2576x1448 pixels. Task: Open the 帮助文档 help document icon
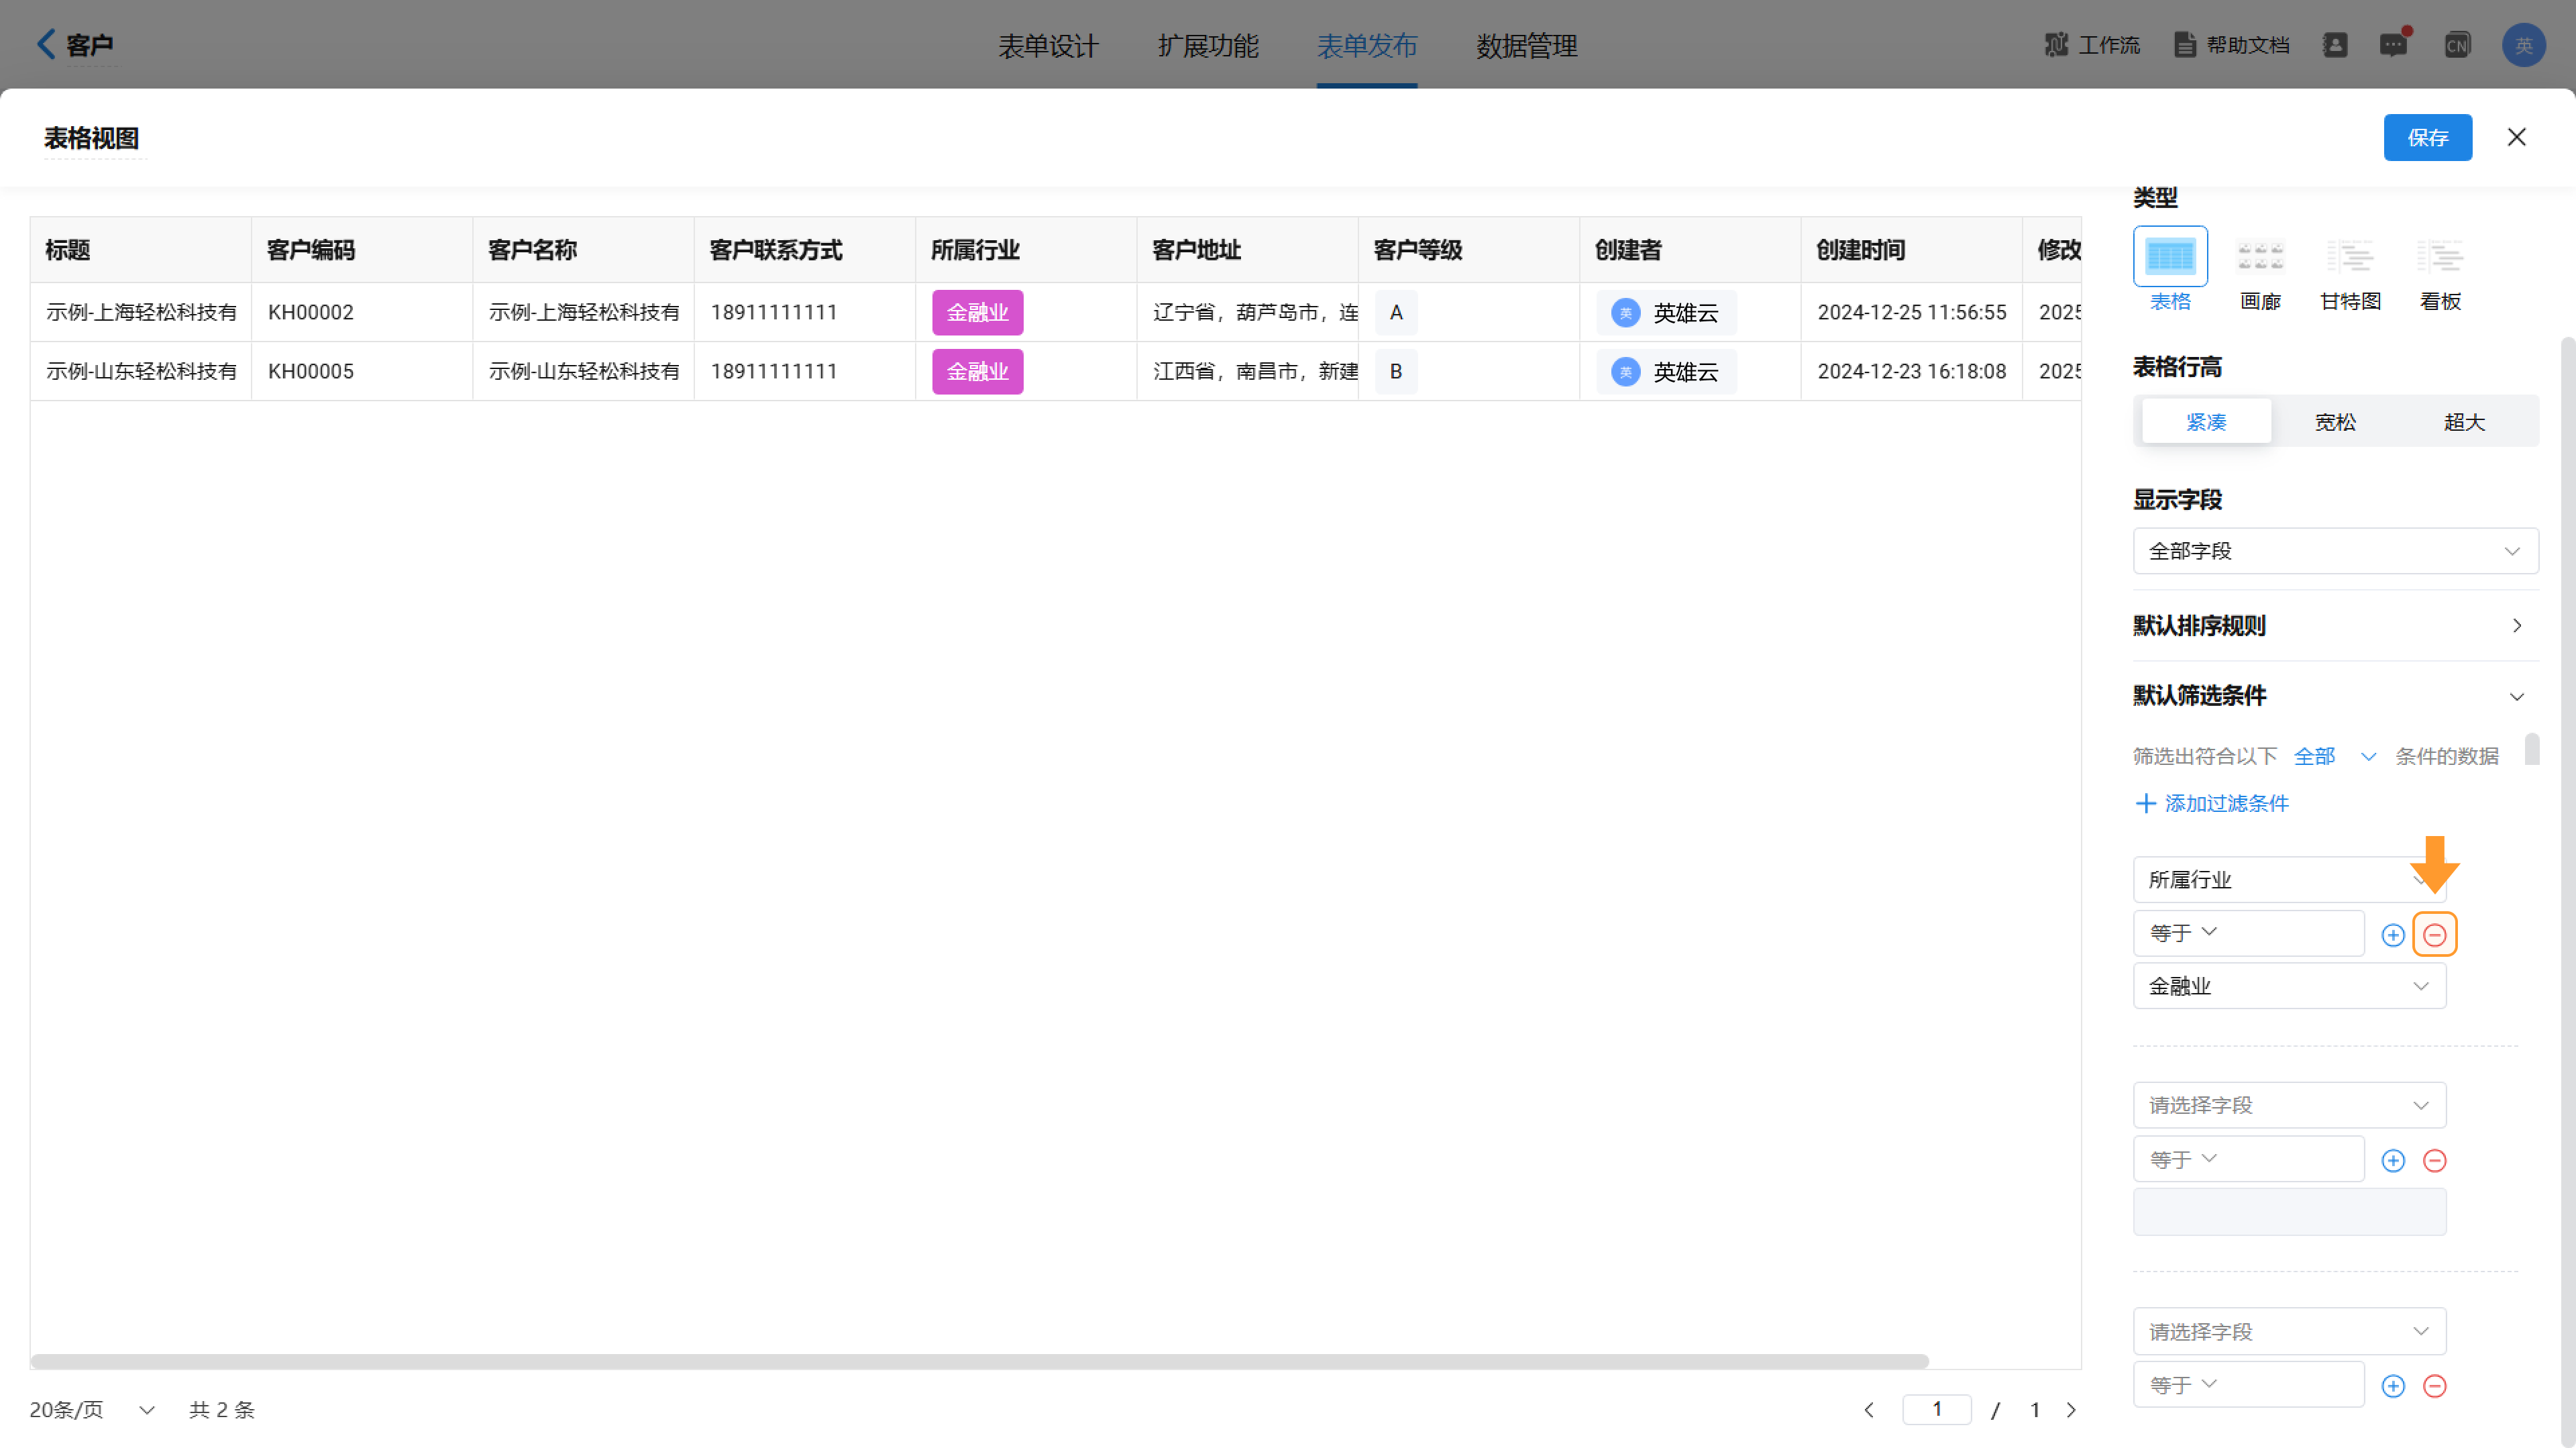[x=2185, y=45]
